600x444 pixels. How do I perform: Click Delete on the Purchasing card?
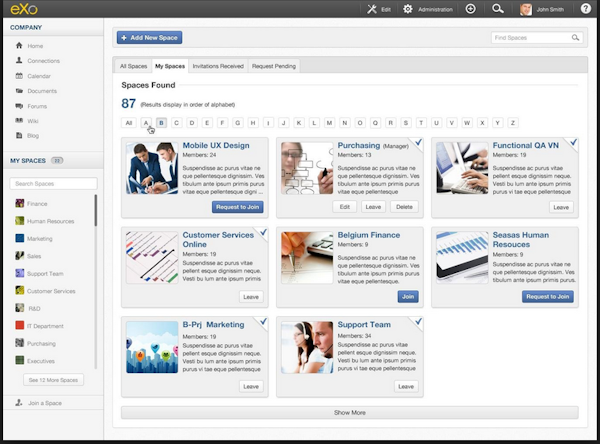404,207
